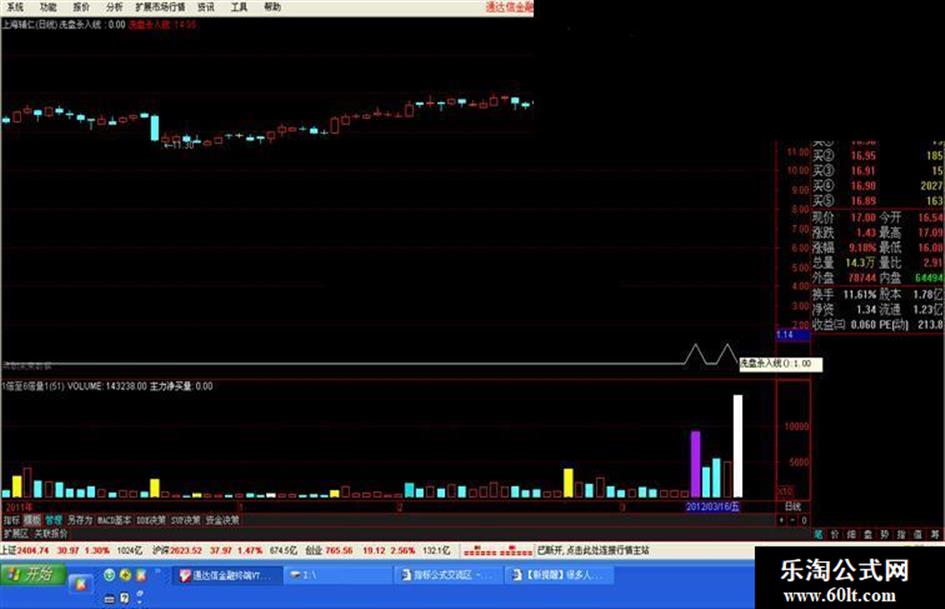Open the 扩展市场行情 menu

pos(160,7)
